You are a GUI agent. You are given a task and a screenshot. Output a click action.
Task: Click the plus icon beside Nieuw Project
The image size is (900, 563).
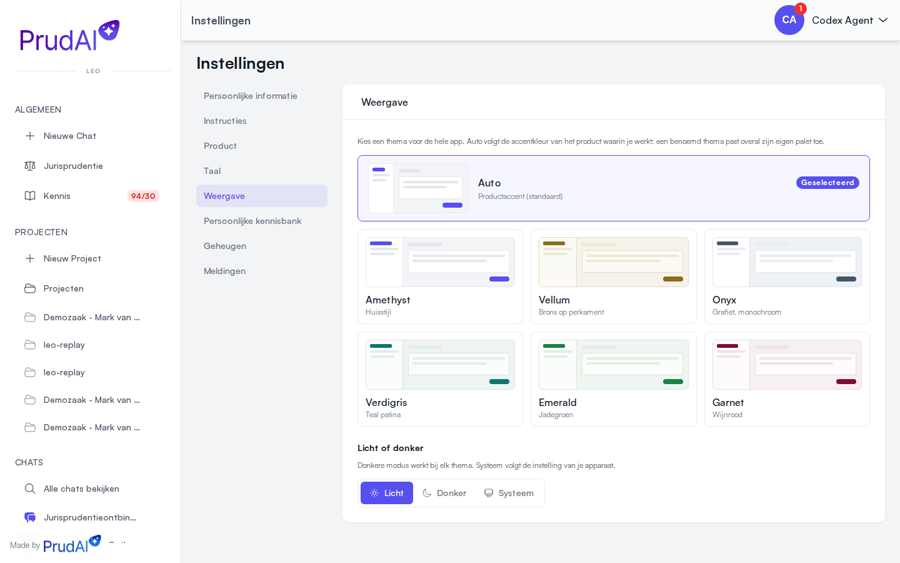point(30,258)
